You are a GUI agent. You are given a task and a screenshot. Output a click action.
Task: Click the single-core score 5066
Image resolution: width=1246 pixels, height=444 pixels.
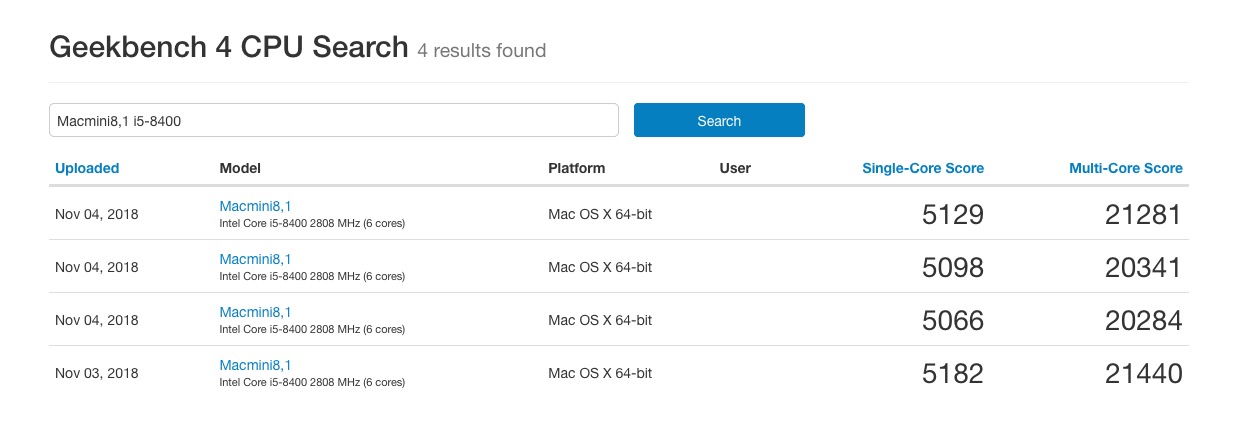pyautogui.click(x=952, y=320)
